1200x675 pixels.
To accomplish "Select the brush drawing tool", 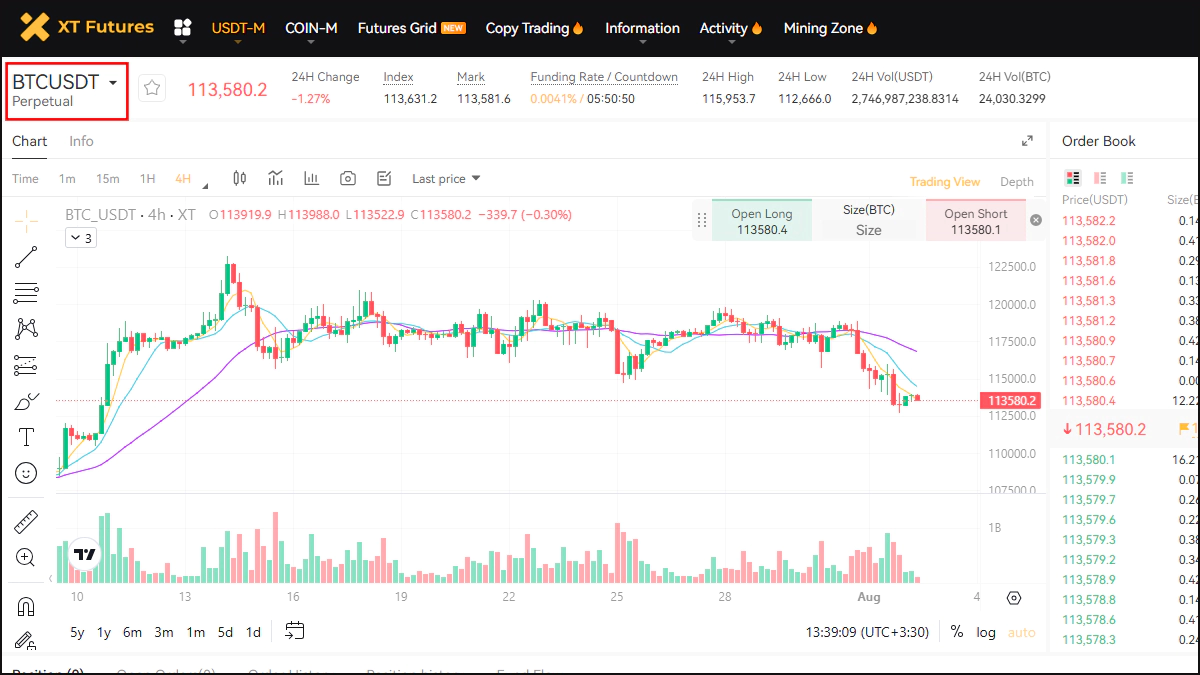I will (26, 401).
